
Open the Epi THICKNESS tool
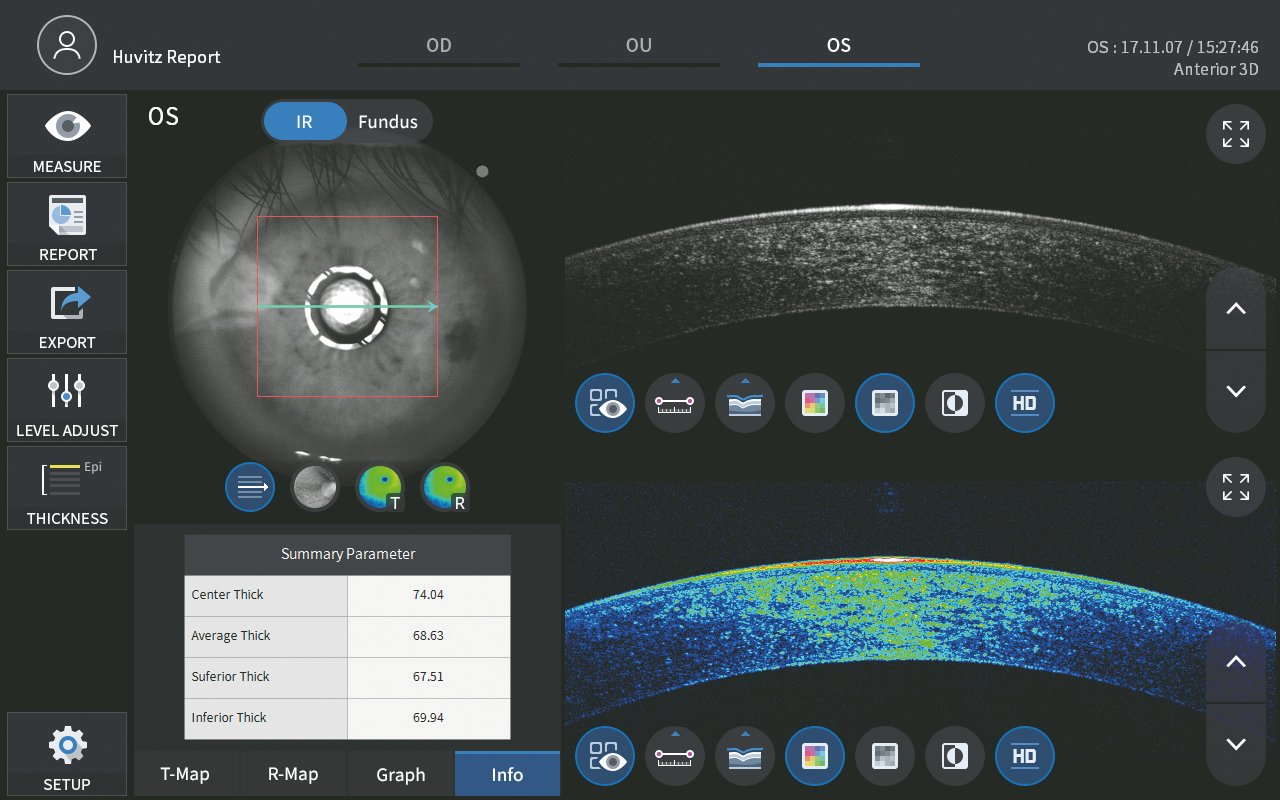[x=67, y=488]
